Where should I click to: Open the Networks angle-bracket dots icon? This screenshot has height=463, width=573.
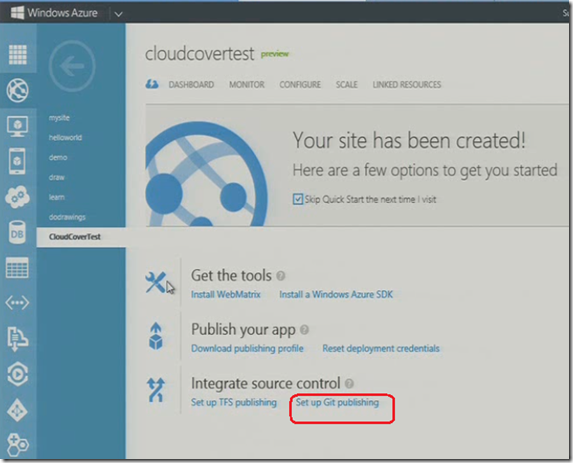point(17,303)
